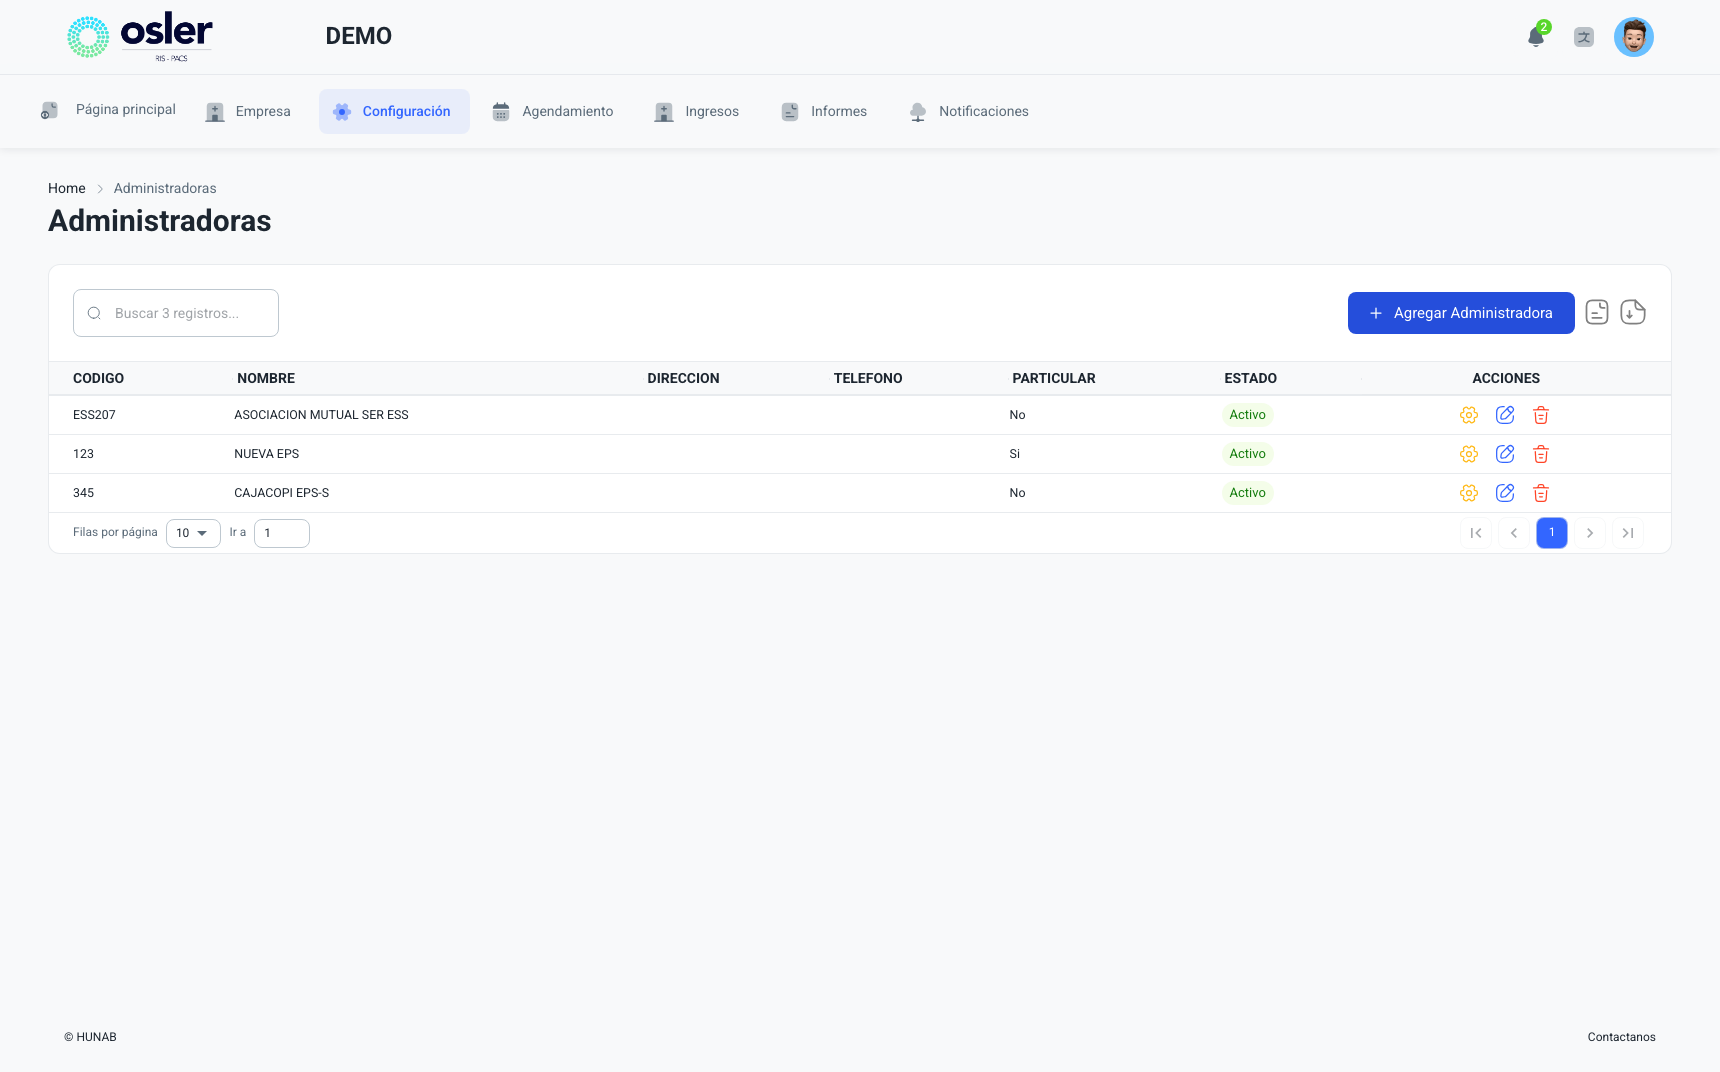This screenshot has width=1720, height=1072.
Task: Click Agregar Administradora button
Action: [x=1461, y=313]
